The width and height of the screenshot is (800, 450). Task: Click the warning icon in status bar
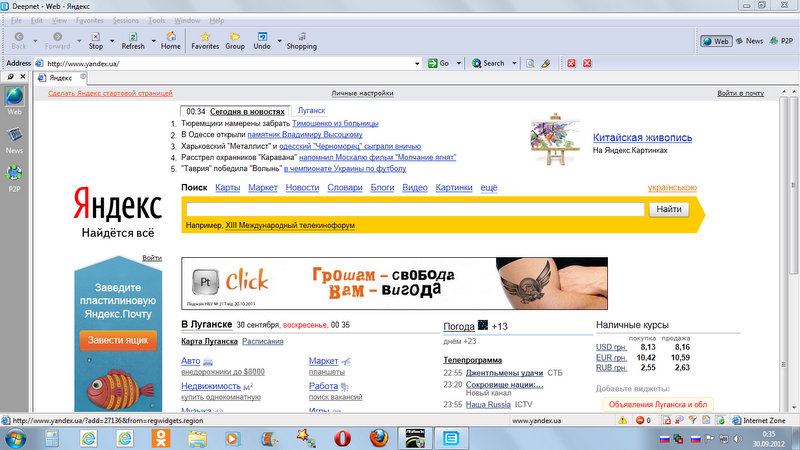tap(622, 420)
